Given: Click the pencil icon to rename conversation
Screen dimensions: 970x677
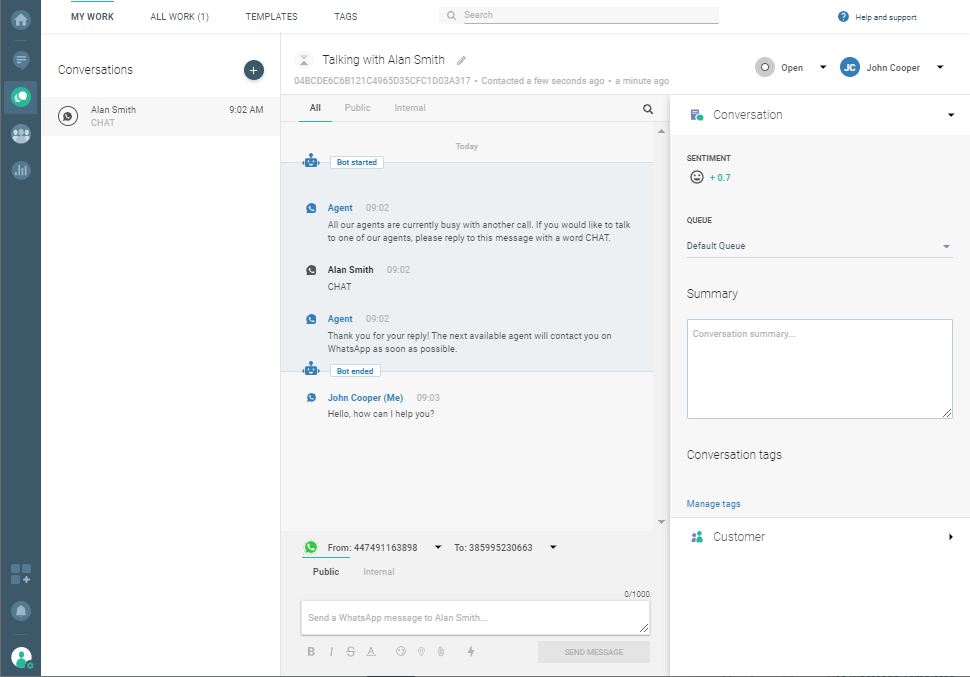Looking at the screenshot, I should click(x=461, y=61).
